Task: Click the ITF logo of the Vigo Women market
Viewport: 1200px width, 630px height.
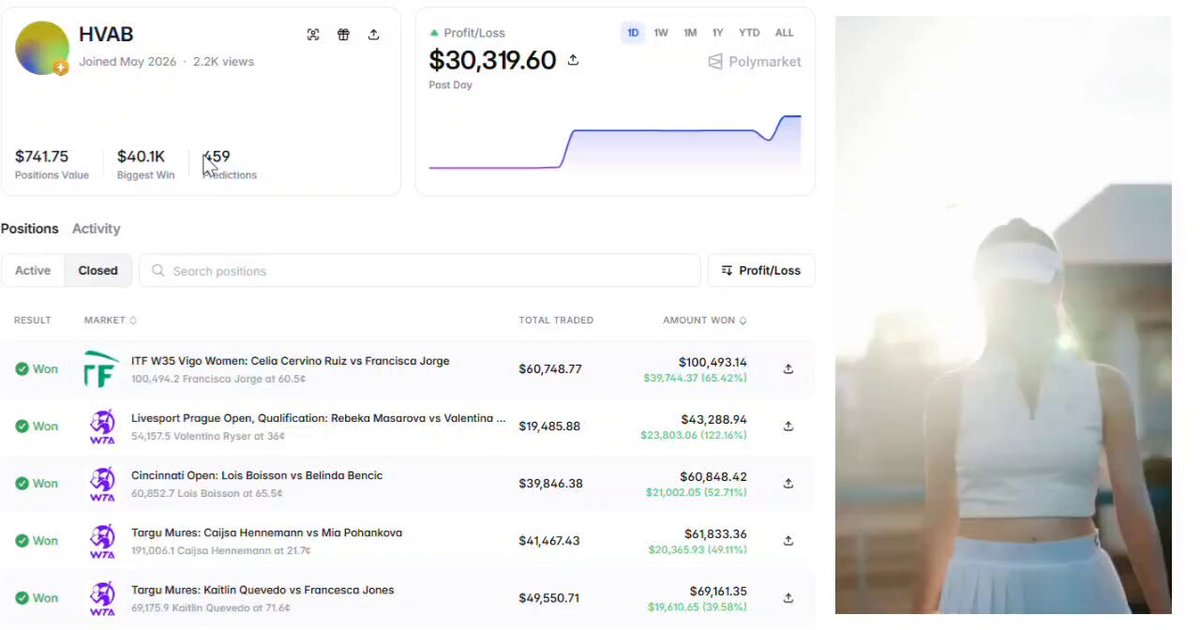Action: (101, 369)
